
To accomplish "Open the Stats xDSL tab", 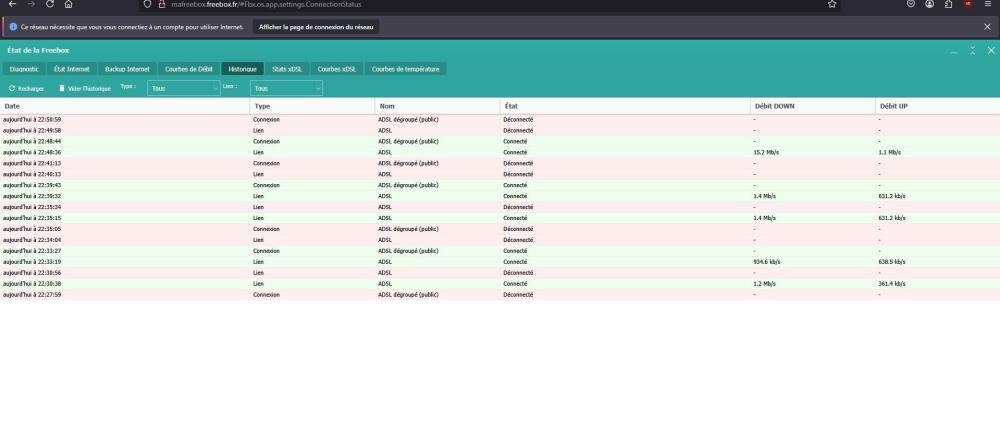I will [x=287, y=69].
